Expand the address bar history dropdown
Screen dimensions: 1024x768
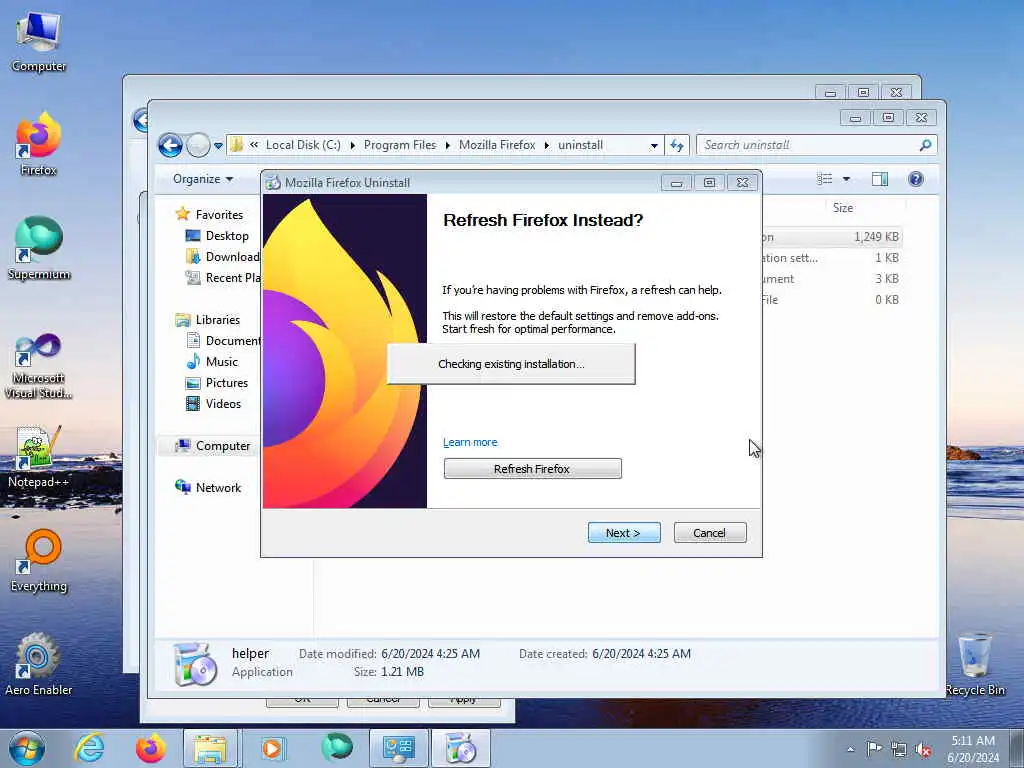(x=654, y=146)
